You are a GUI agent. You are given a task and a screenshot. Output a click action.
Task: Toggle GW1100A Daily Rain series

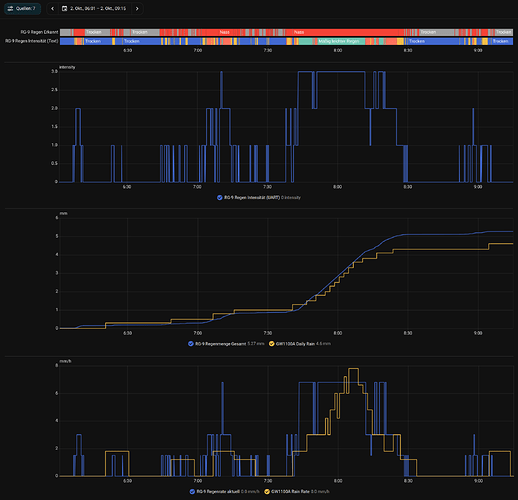click(x=272, y=344)
